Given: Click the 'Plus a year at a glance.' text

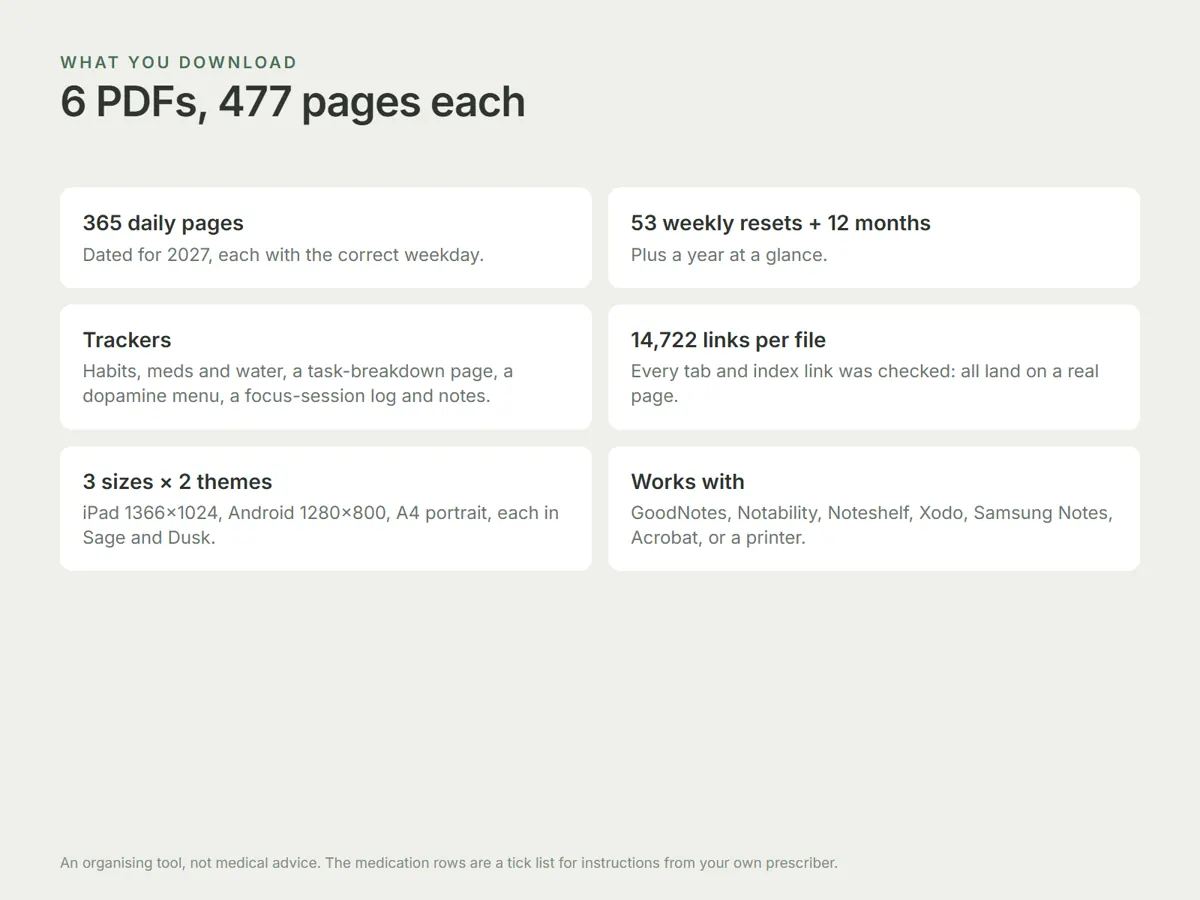Looking at the screenshot, I should click(729, 255).
